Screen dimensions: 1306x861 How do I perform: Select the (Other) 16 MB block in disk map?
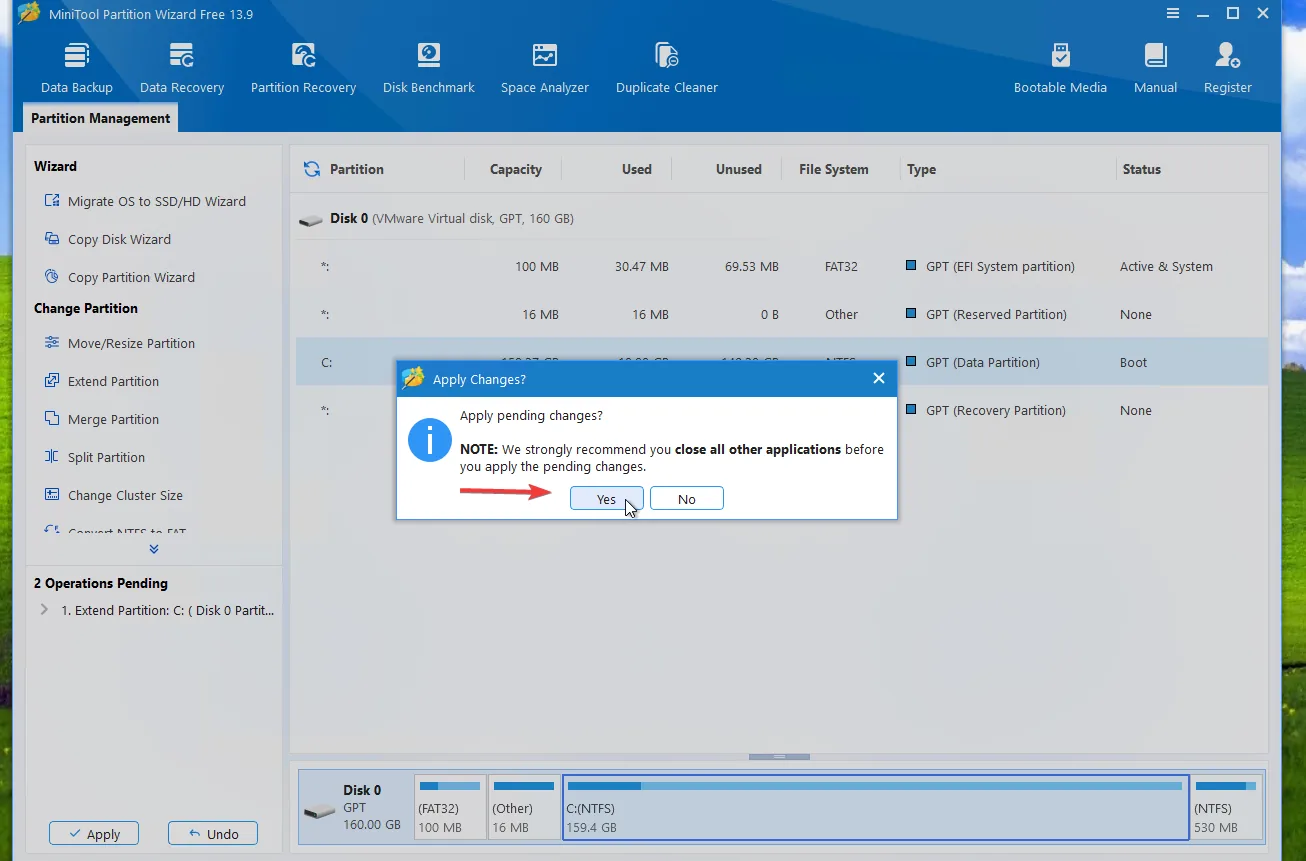tap(524, 808)
